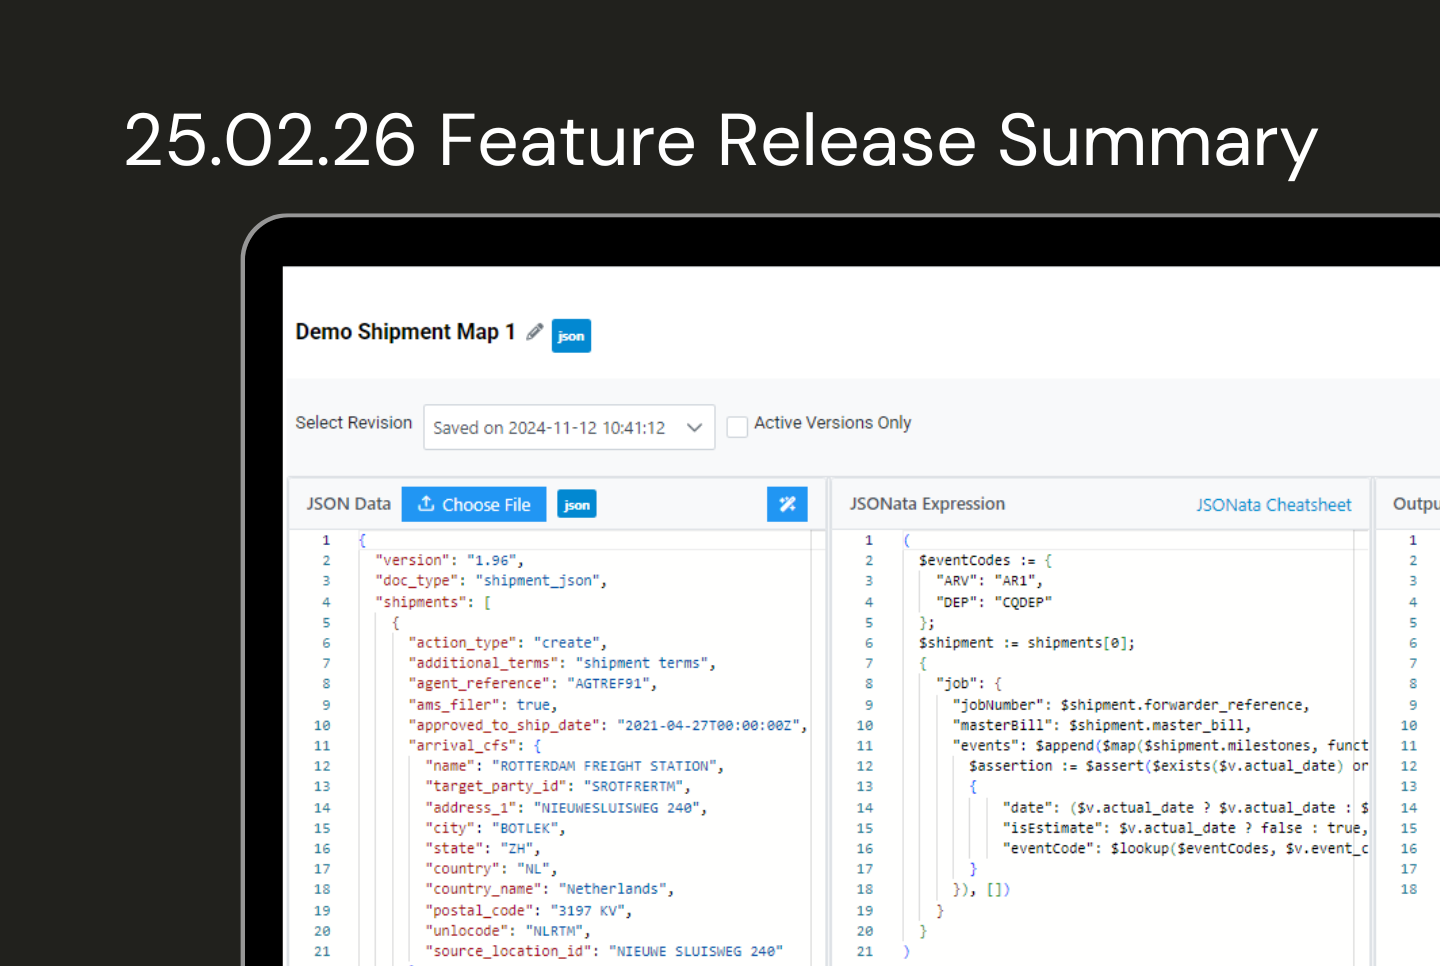Viewport: 1440px width, 966px height.
Task: Click the "doc_type": "shipment_json" line
Action: (491, 580)
